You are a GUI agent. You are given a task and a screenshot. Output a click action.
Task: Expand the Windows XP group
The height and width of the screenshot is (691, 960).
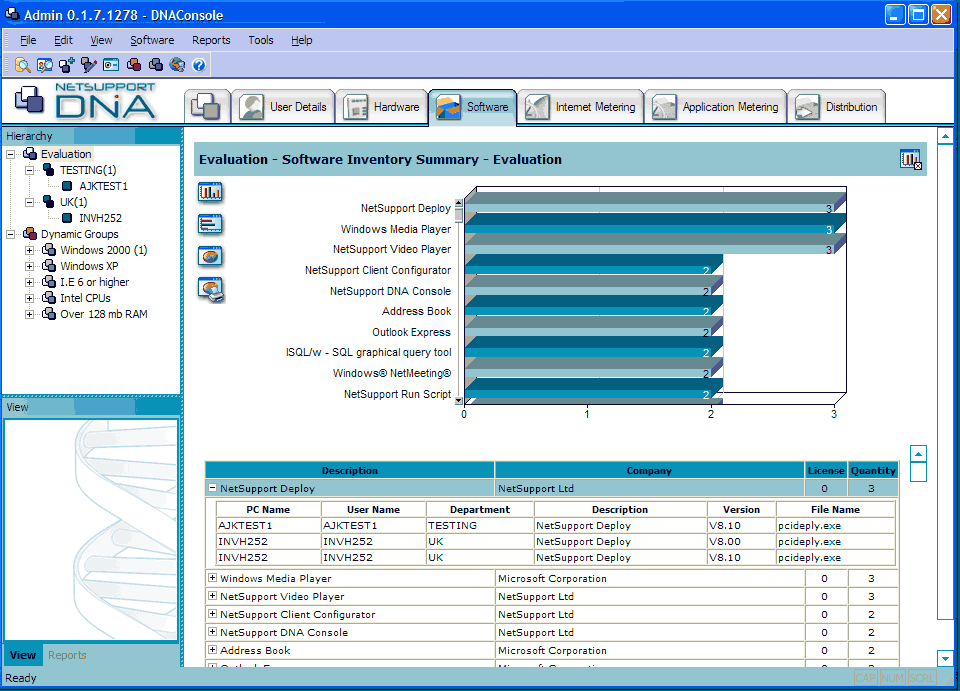coord(29,266)
